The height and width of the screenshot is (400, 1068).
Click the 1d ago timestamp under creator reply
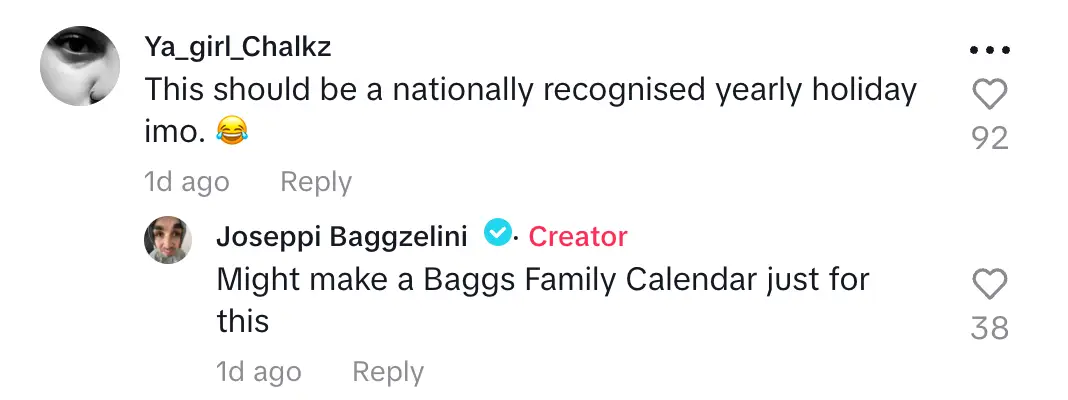[x=259, y=372]
